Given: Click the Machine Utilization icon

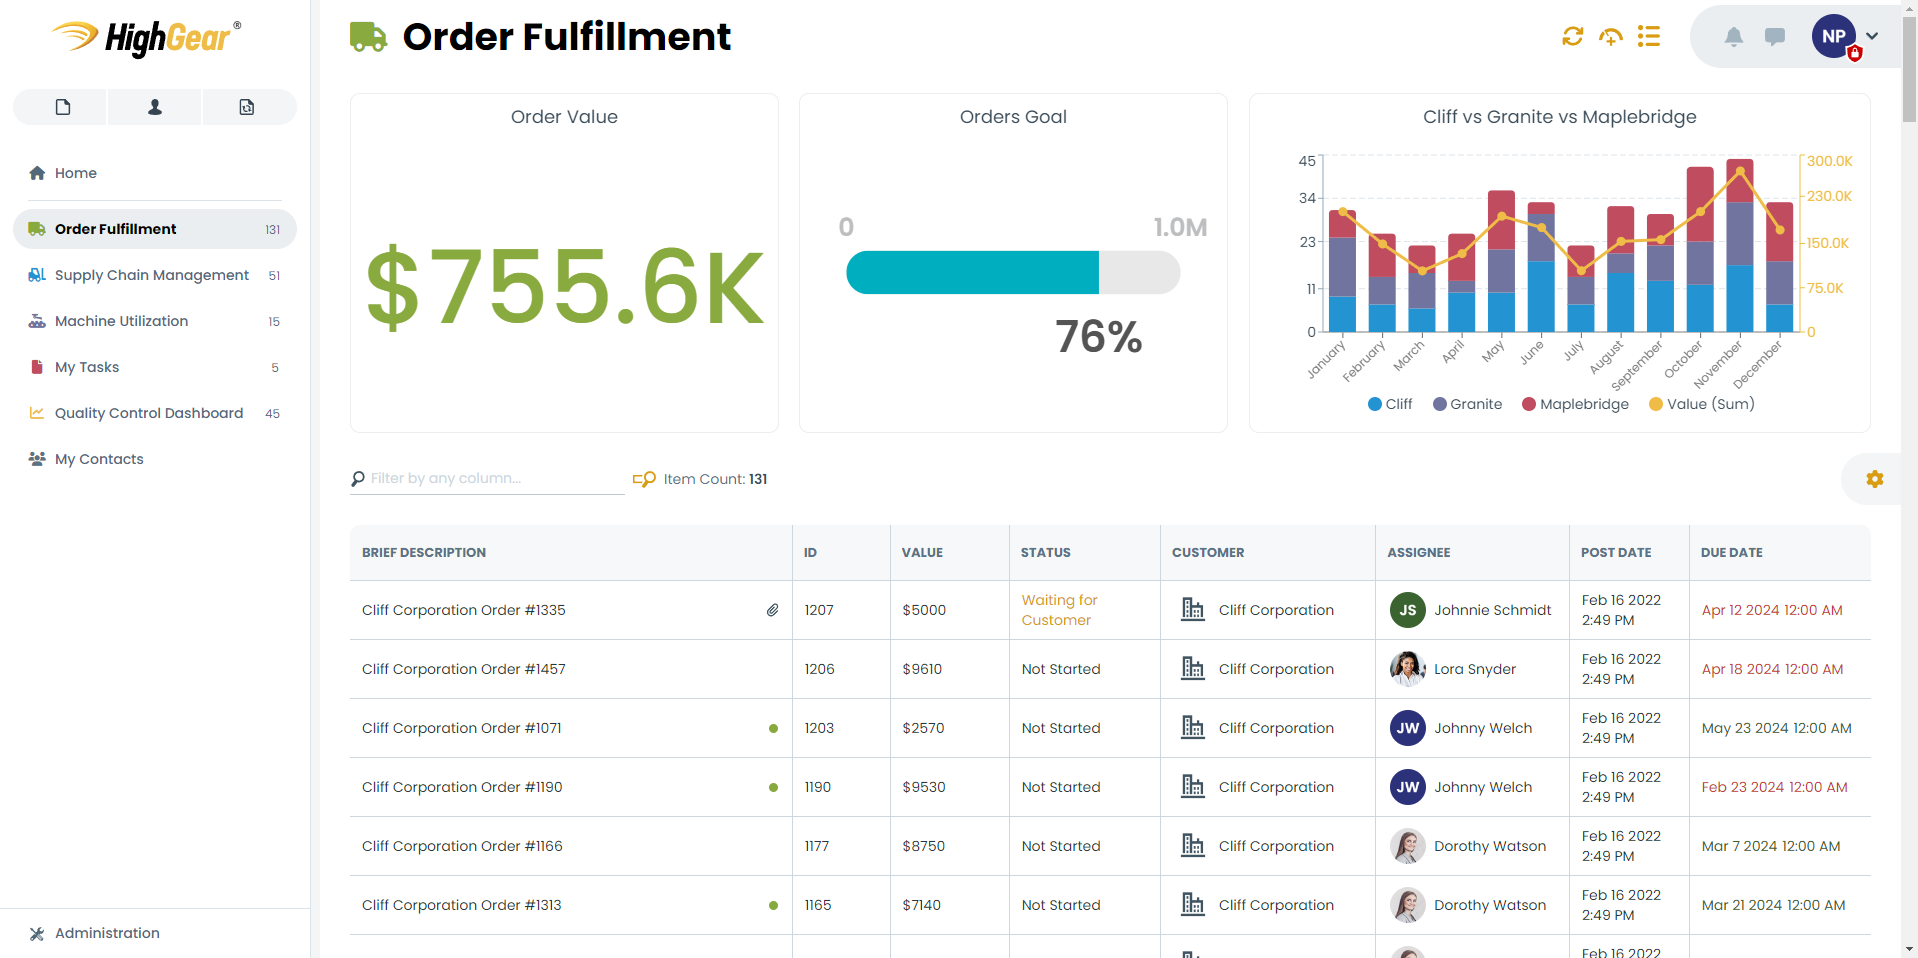Looking at the screenshot, I should pyautogui.click(x=37, y=321).
